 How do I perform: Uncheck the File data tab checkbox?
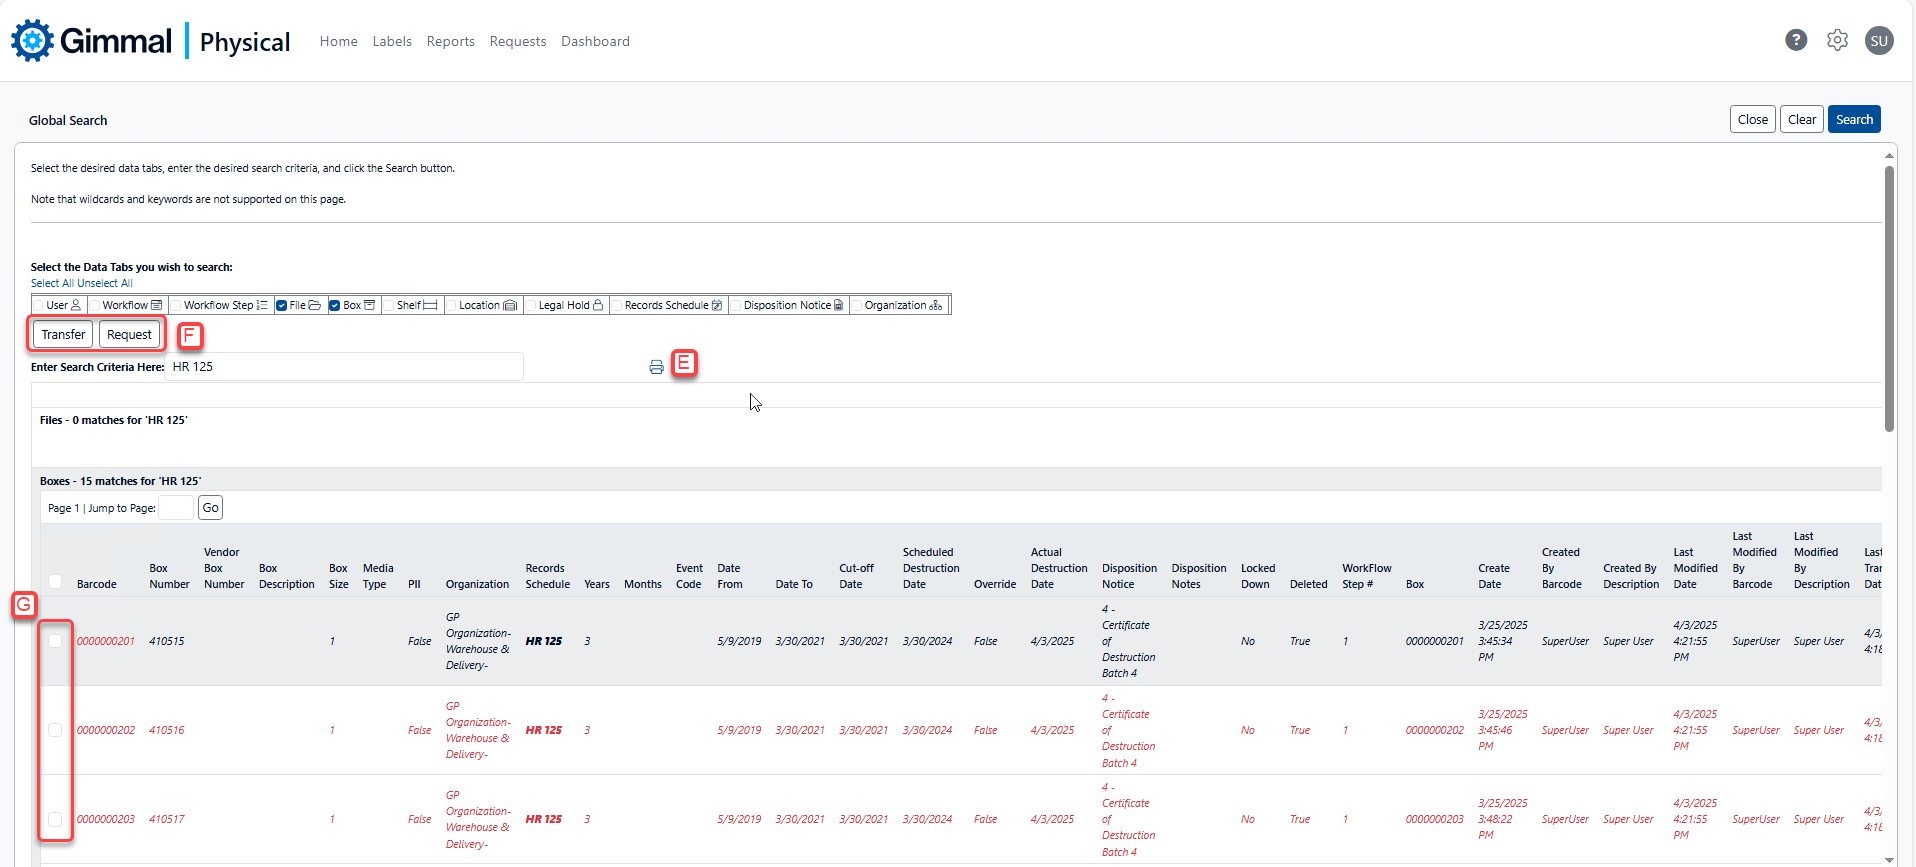pyautogui.click(x=282, y=305)
